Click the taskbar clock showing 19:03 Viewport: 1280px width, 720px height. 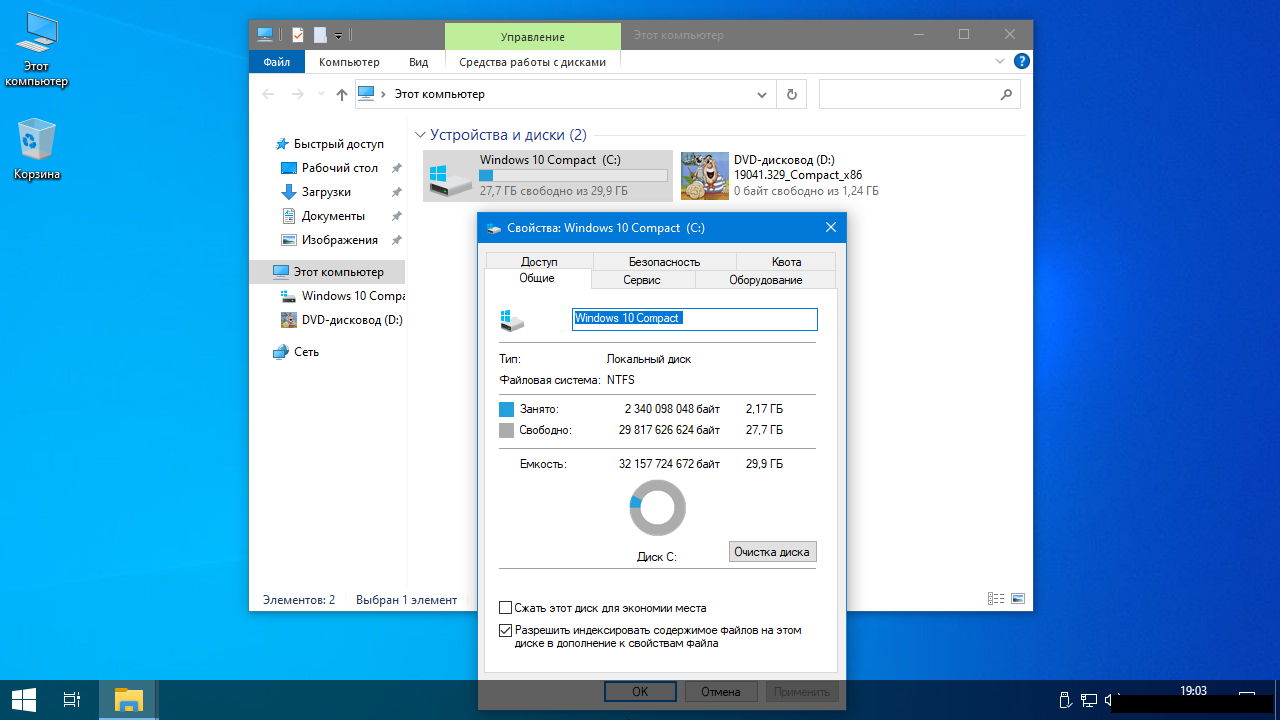1193,691
